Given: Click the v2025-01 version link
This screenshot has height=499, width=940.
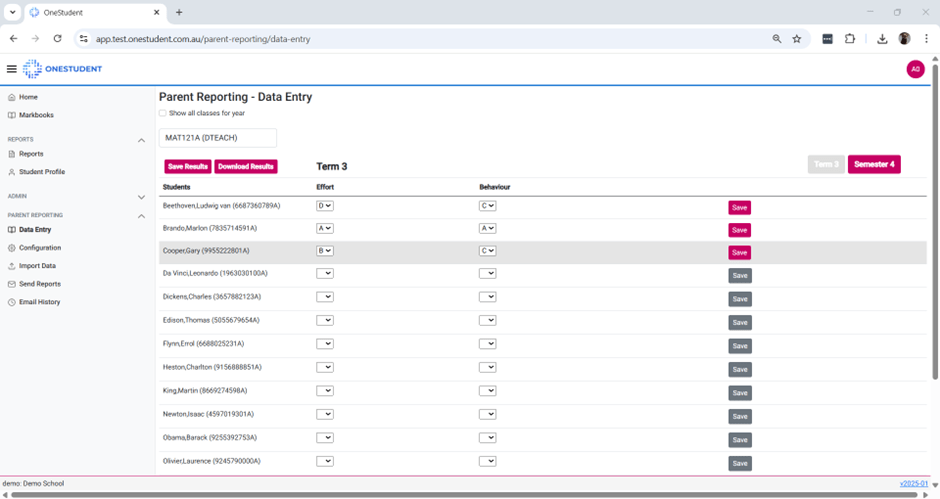Looking at the screenshot, I should point(913,483).
